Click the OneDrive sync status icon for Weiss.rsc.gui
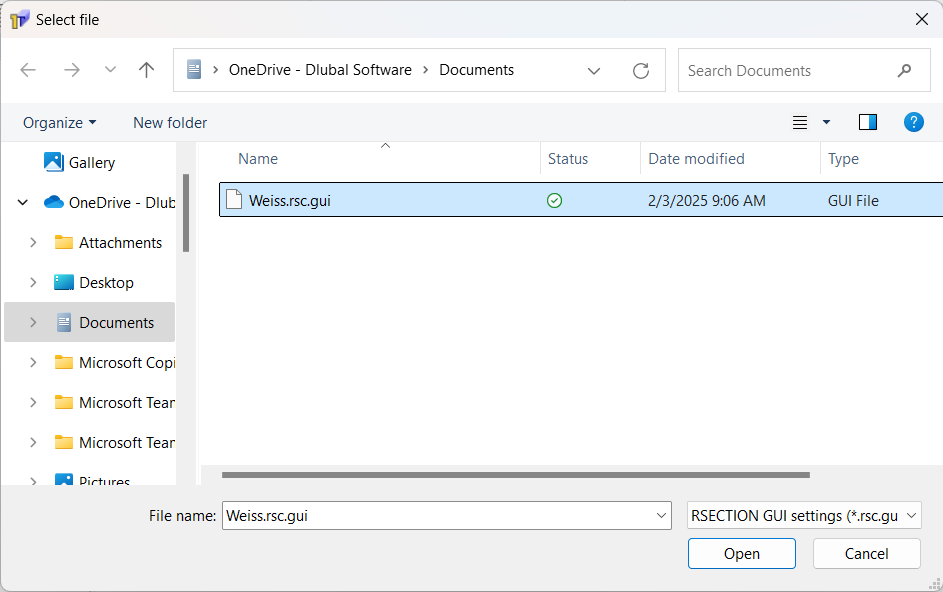943x592 pixels. [554, 200]
